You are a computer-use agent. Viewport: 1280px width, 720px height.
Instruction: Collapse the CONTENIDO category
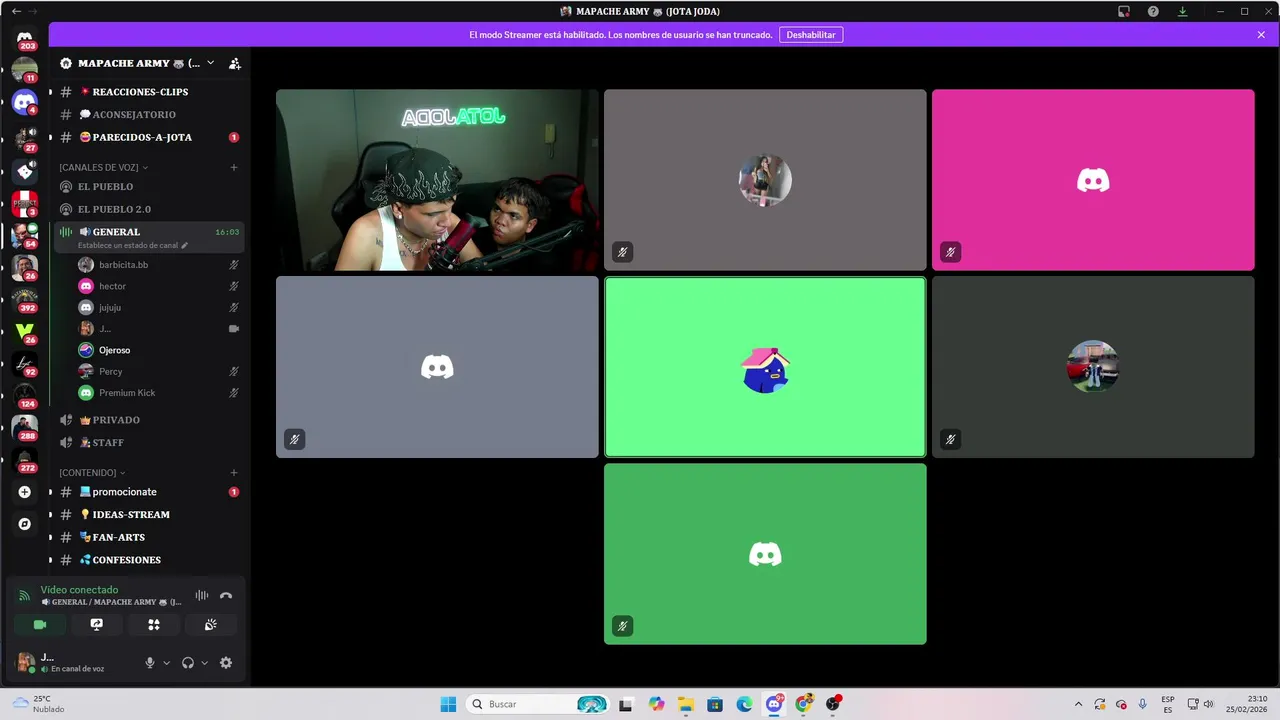92,472
